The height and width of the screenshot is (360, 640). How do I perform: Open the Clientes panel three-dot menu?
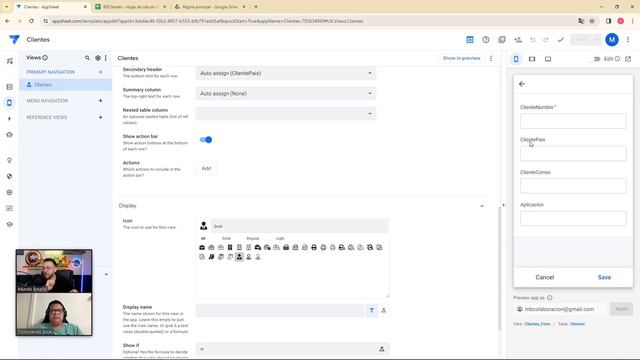pyautogui.click(x=491, y=58)
